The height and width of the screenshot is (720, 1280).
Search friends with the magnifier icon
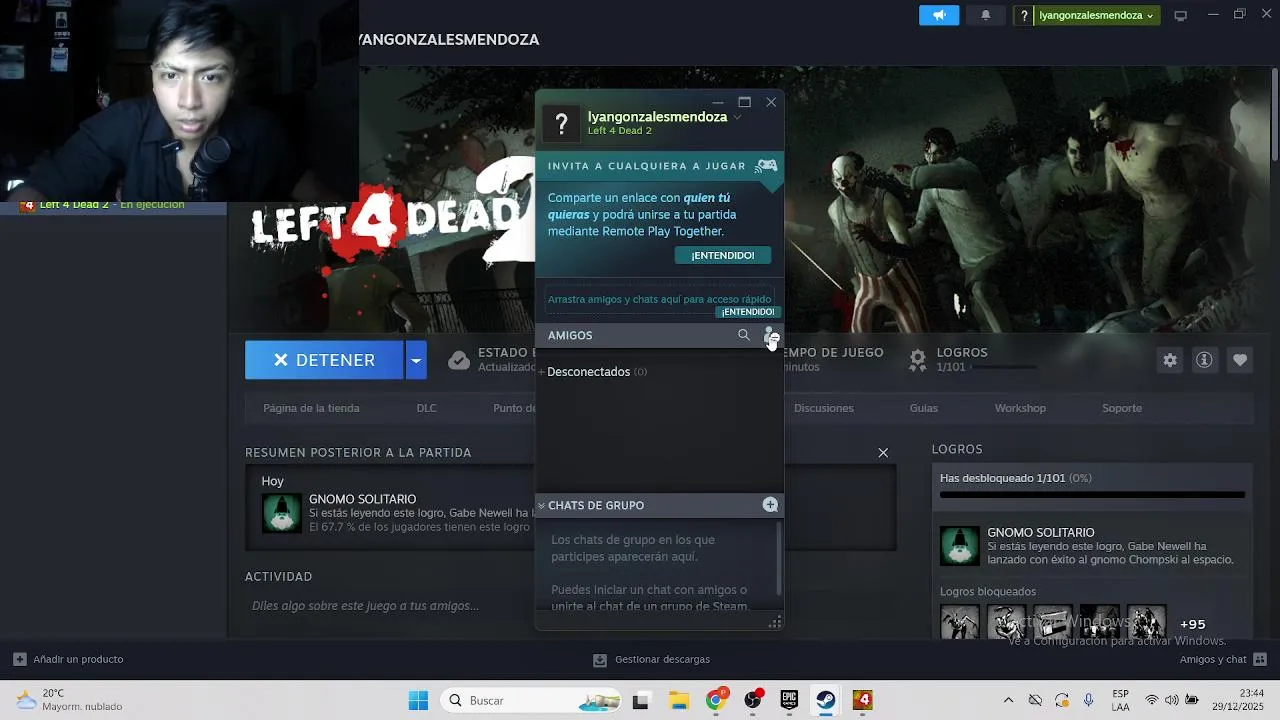point(743,335)
